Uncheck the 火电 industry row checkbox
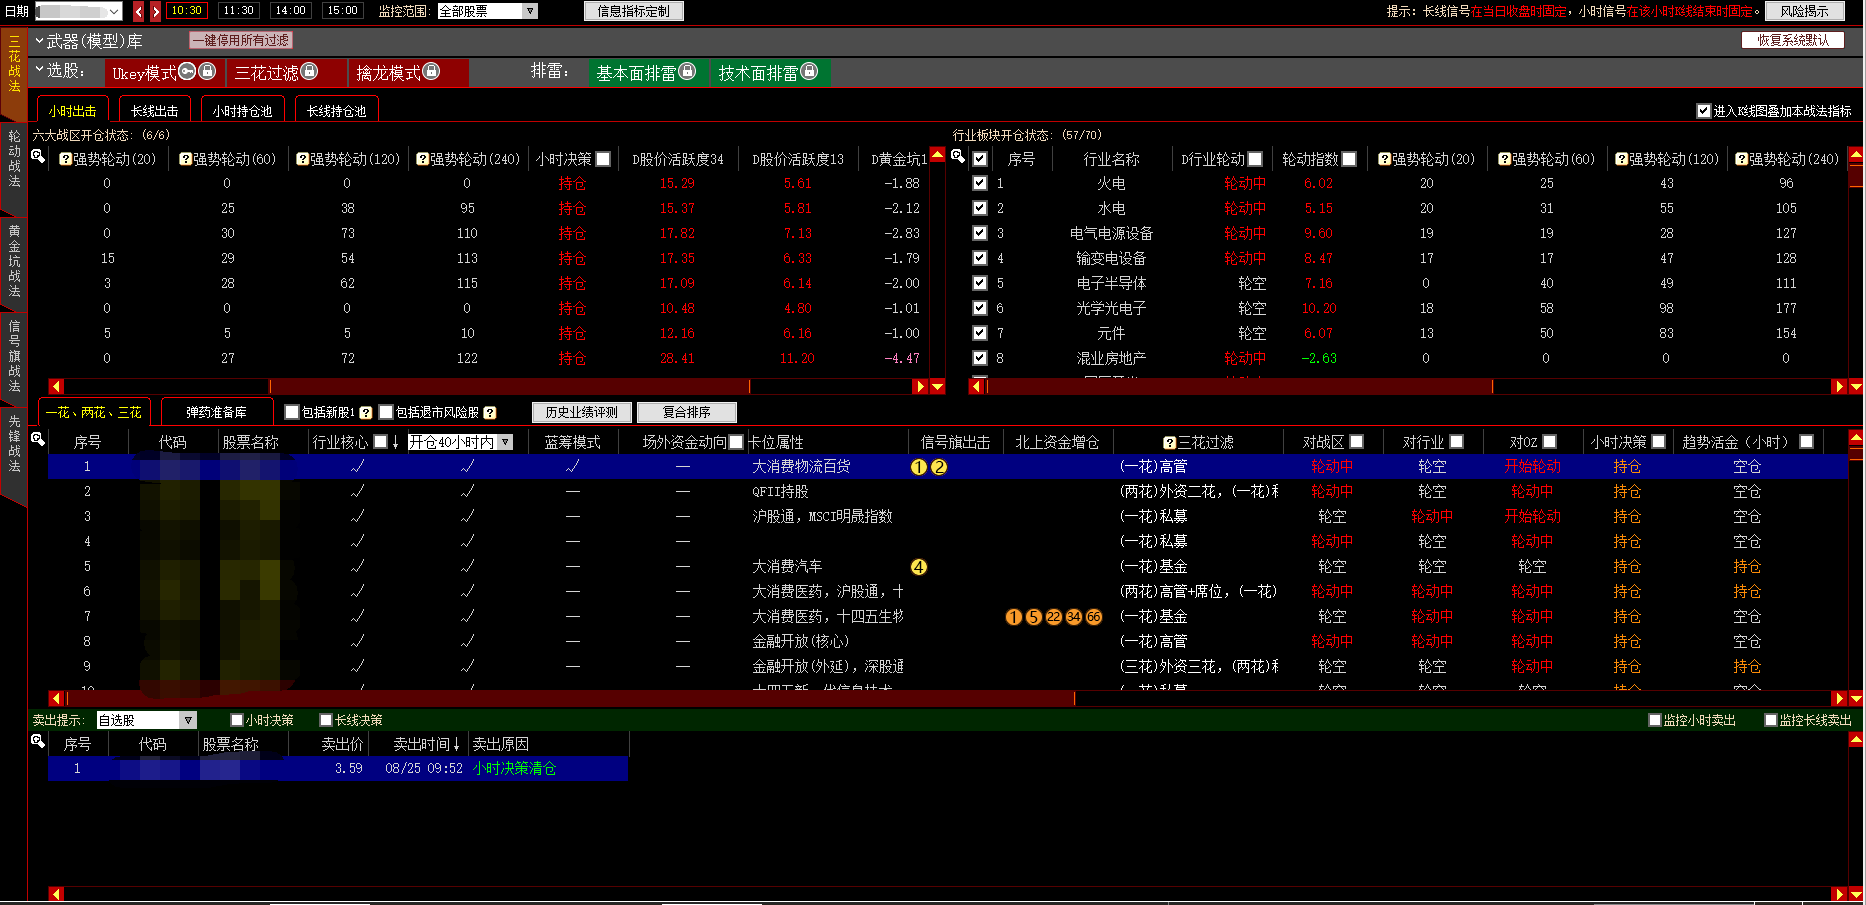This screenshot has height=905, width=1866. pos(980,184)
